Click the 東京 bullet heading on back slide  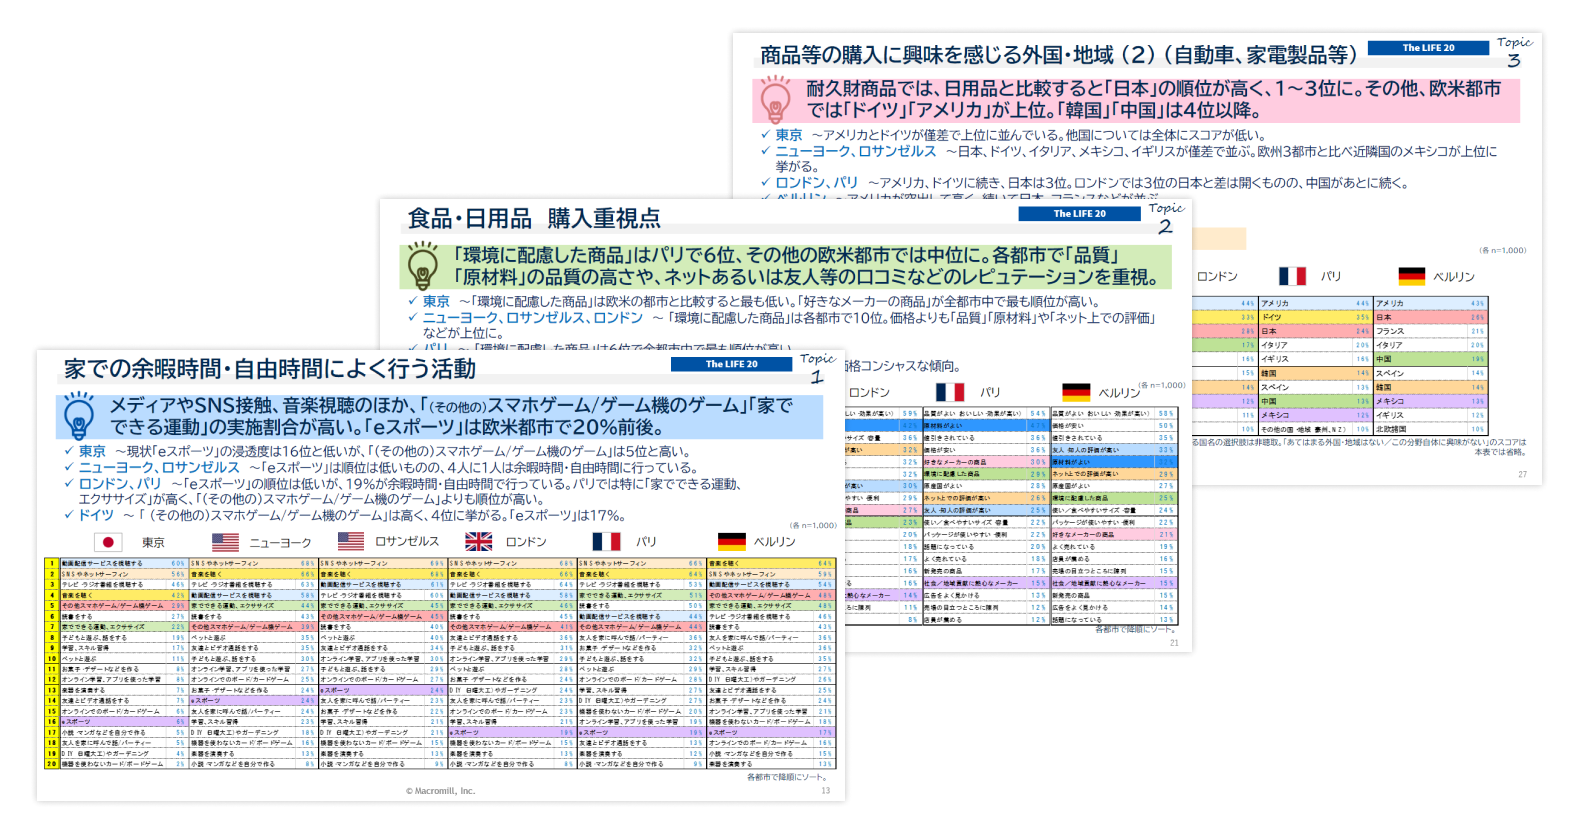[789, 135]
